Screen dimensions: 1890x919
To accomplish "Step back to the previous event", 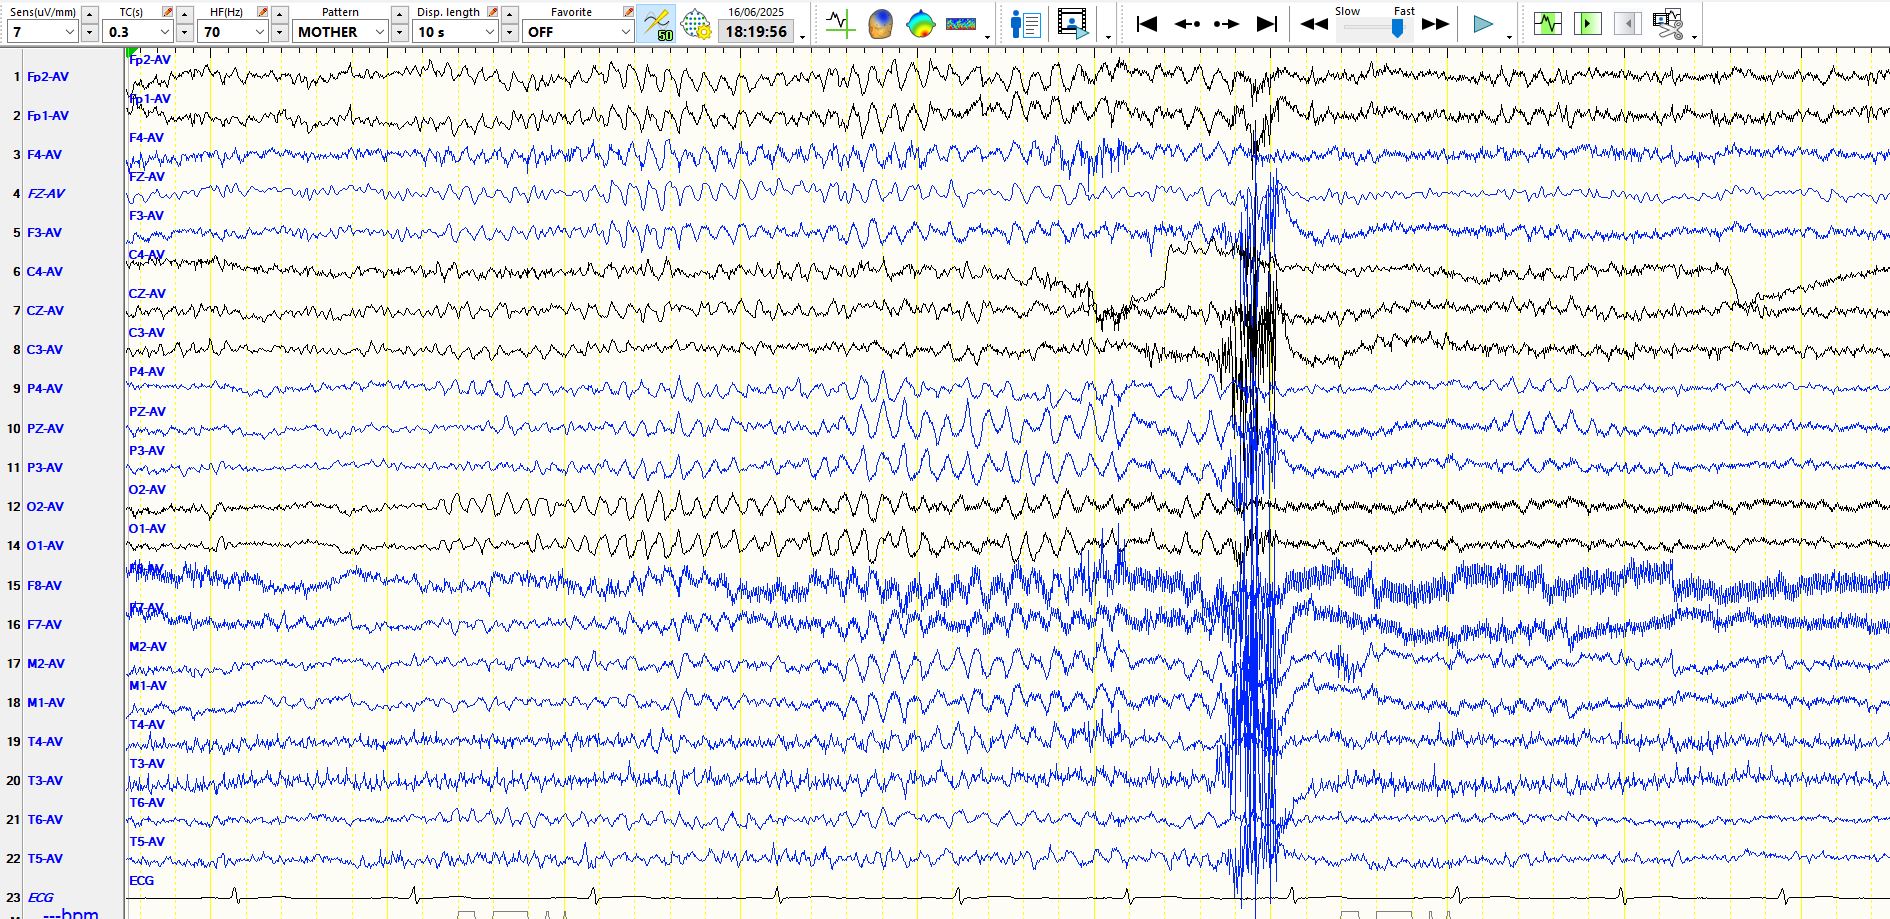I will [x=1187, y=24].
